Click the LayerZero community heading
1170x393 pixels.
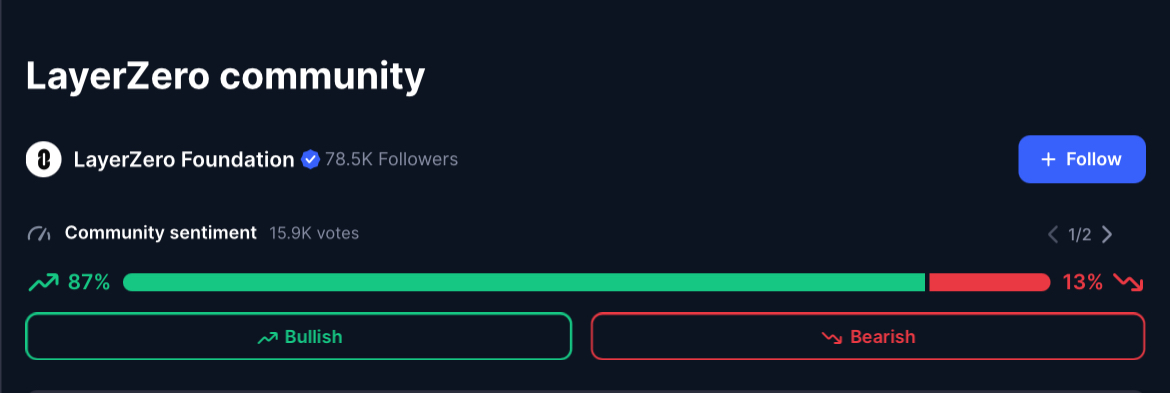point(225,77)
